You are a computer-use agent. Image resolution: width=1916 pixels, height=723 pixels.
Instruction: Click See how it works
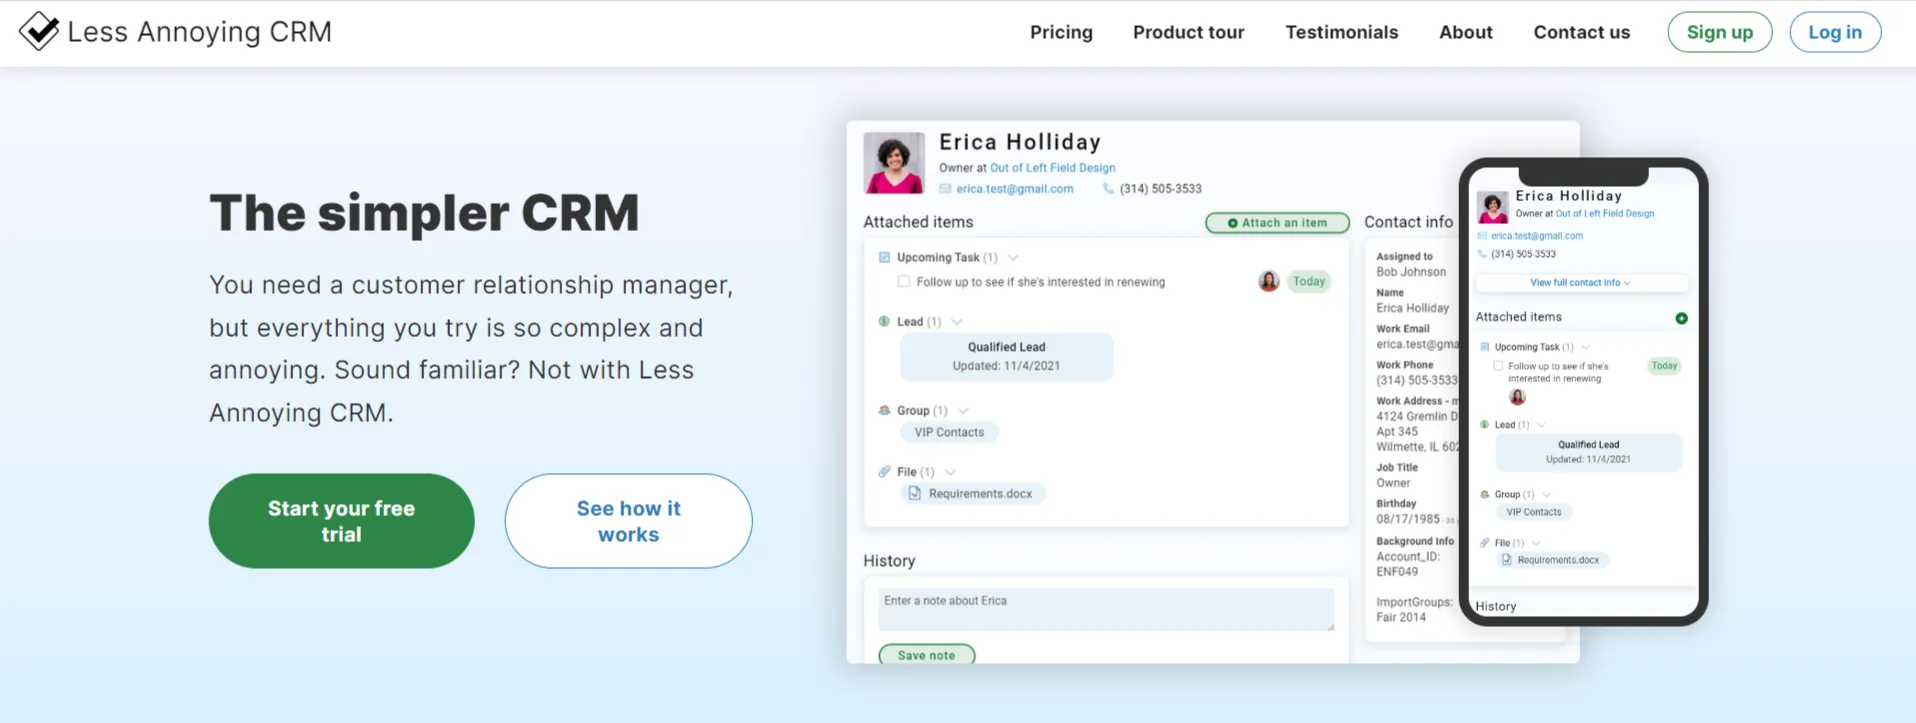click(x=628, y=521)
